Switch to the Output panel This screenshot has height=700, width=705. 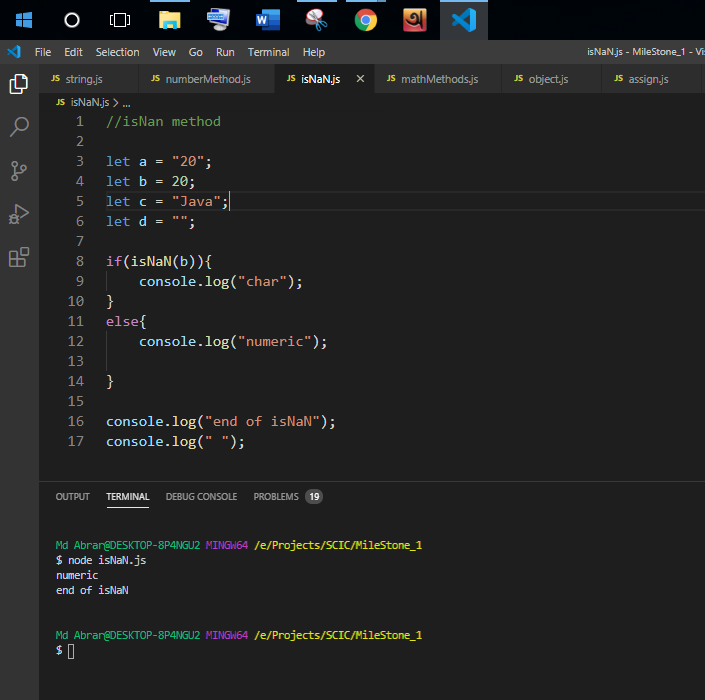pyautogui.click(x=72, y=496)
